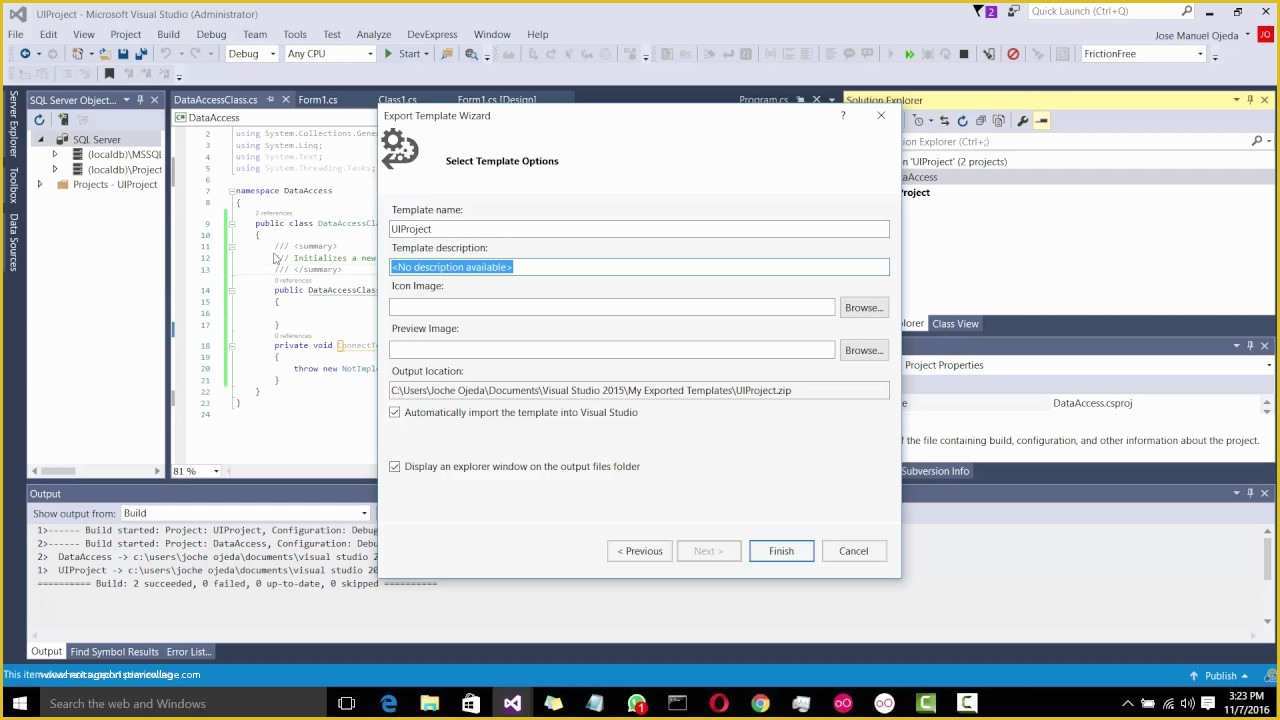Image resolution: width=1280 pixels, height=720 pixels.
Task: Open the Analyze menu
Action: [374, 34]
